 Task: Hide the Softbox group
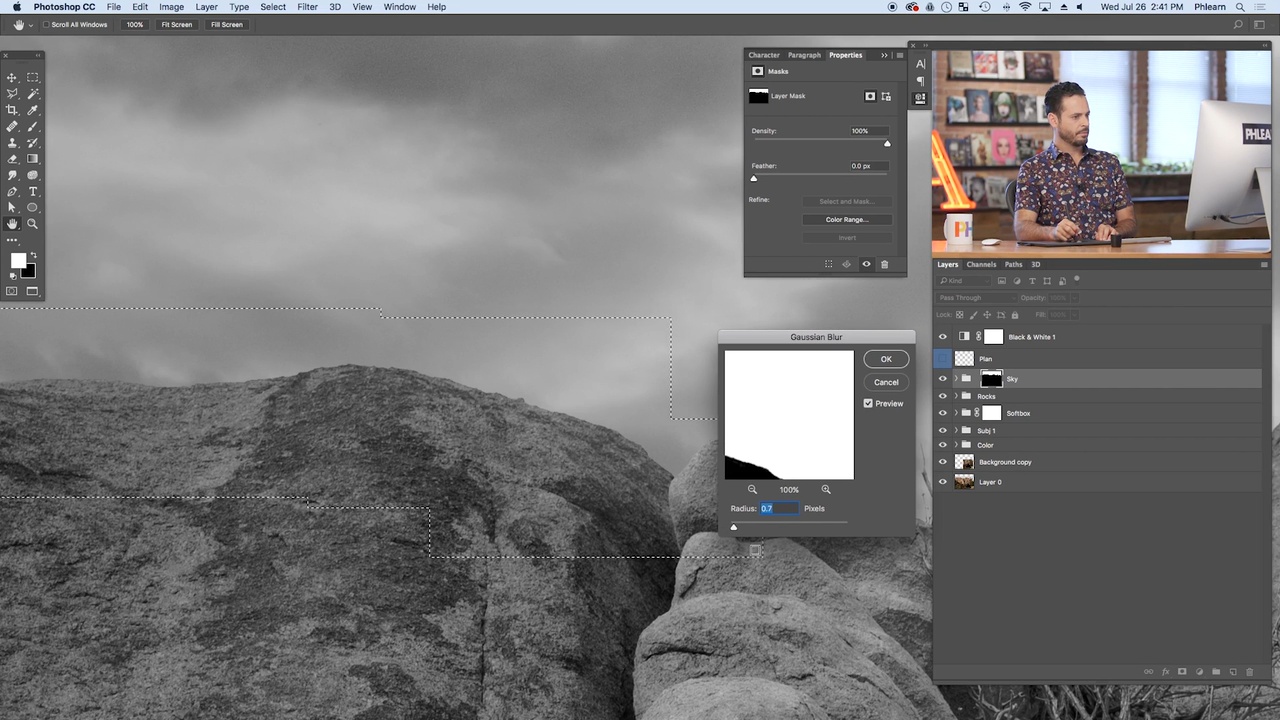pos(942,413)
